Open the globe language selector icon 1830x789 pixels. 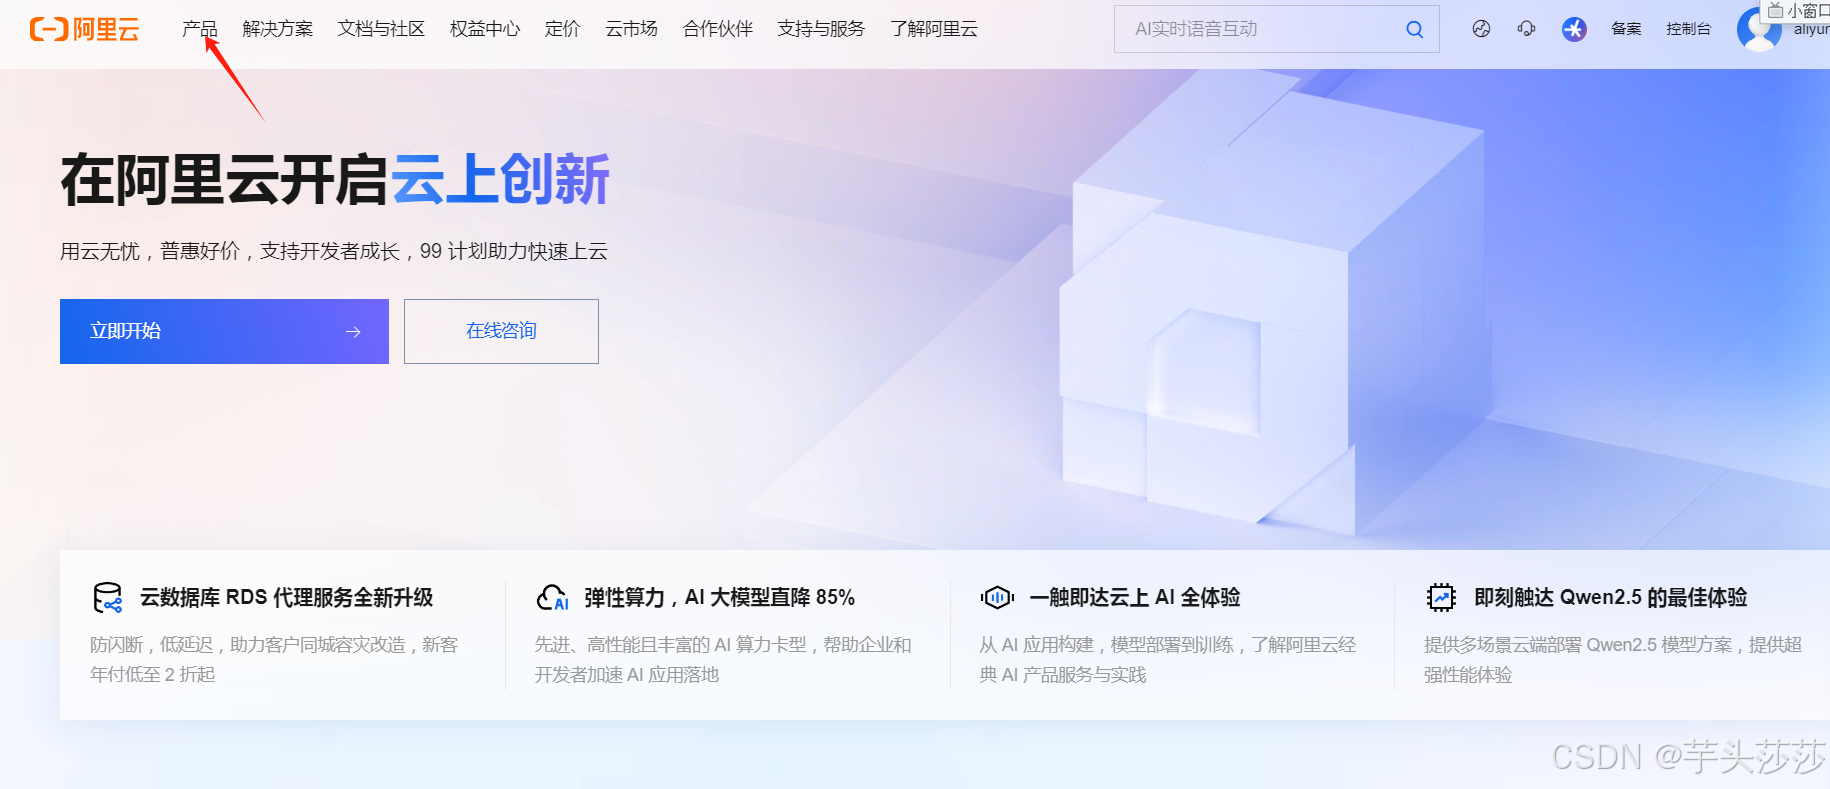(x=1481, y=29)
